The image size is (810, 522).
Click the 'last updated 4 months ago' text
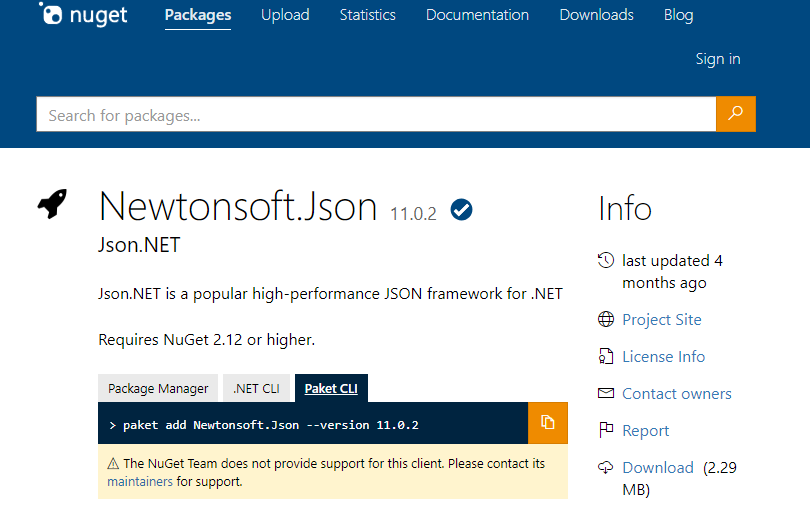672,271
